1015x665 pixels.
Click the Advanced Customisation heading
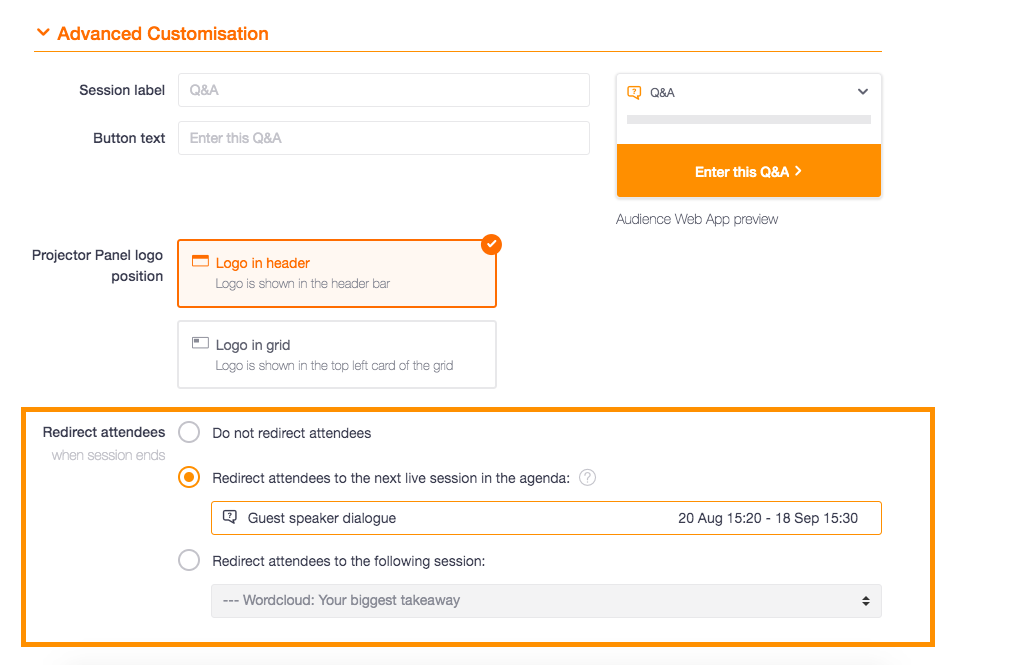162,34
